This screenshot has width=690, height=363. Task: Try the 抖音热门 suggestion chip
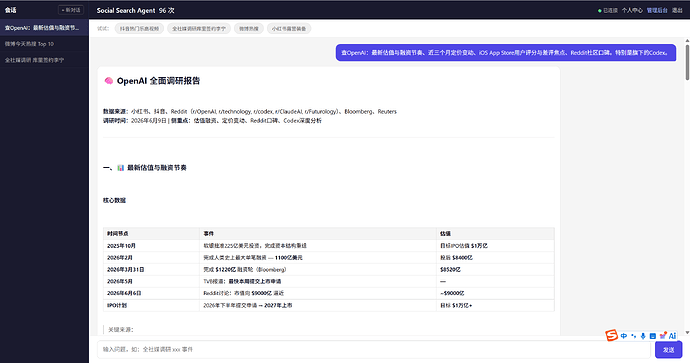(139, 29)
